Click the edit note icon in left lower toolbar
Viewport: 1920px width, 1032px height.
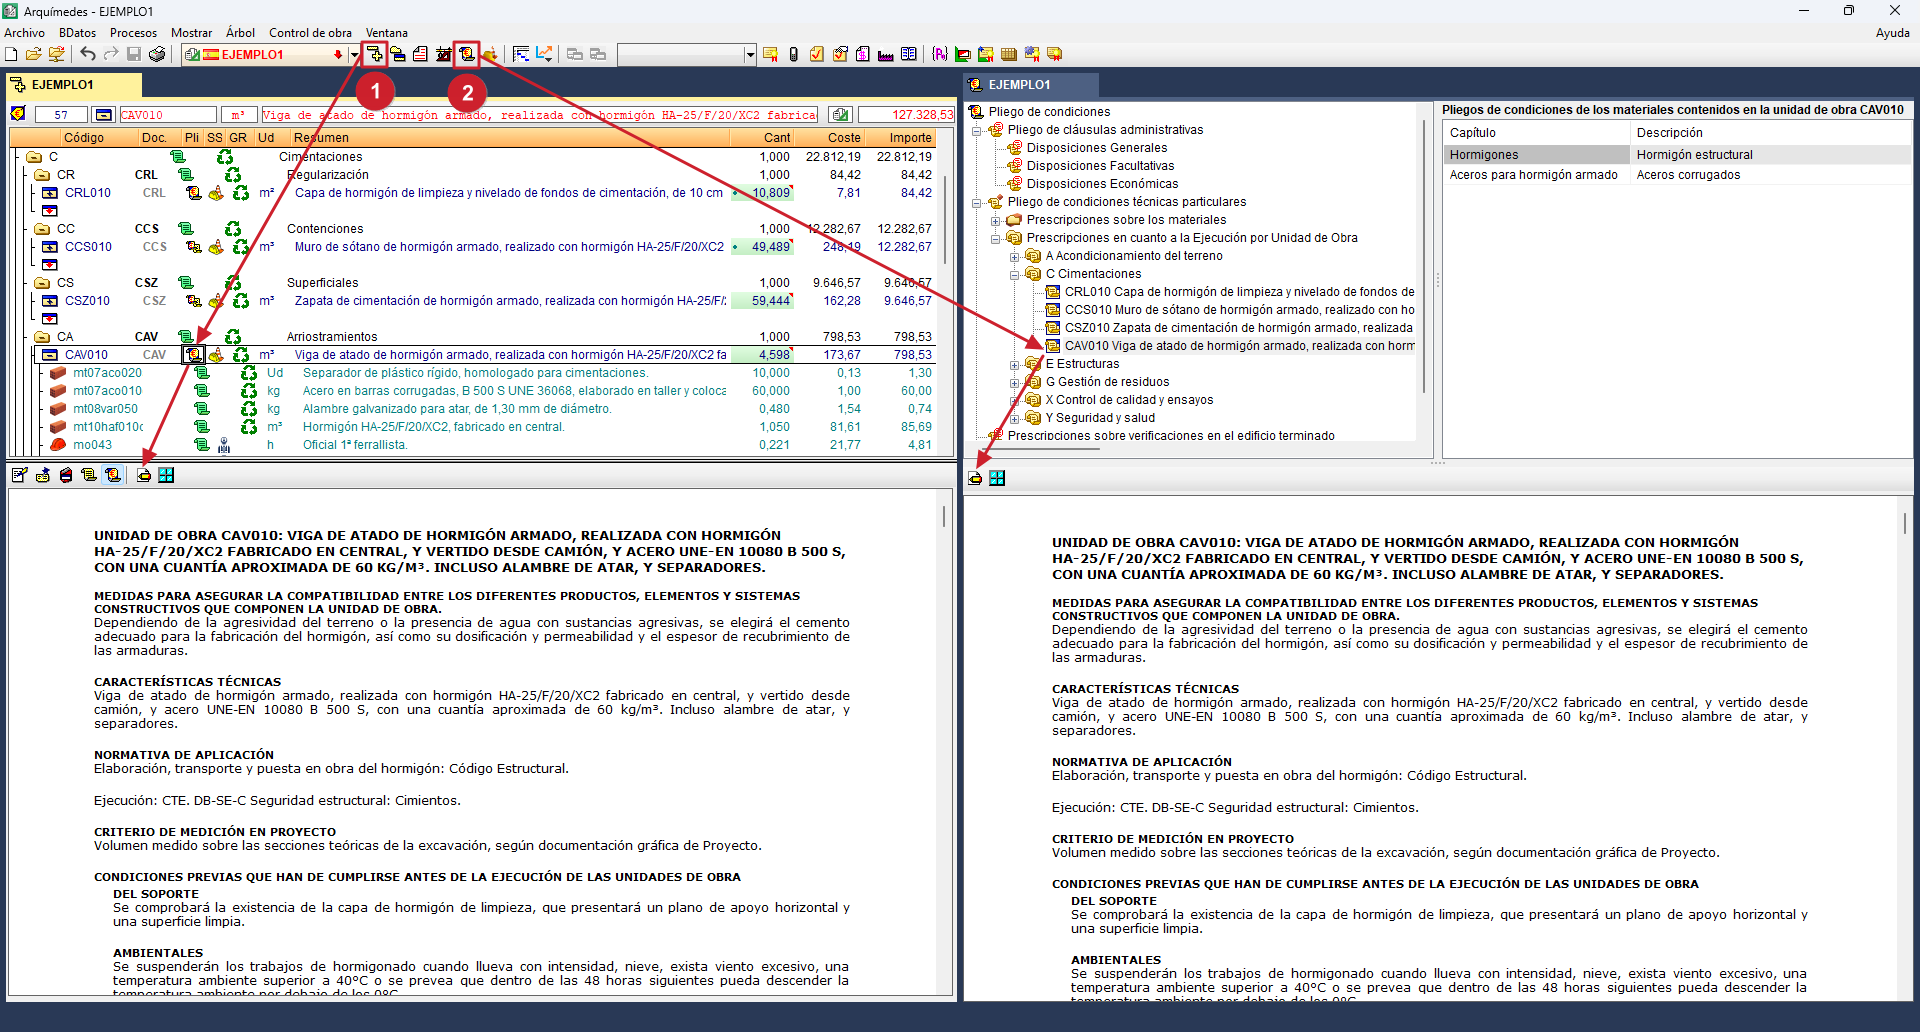tap(19, 475)
